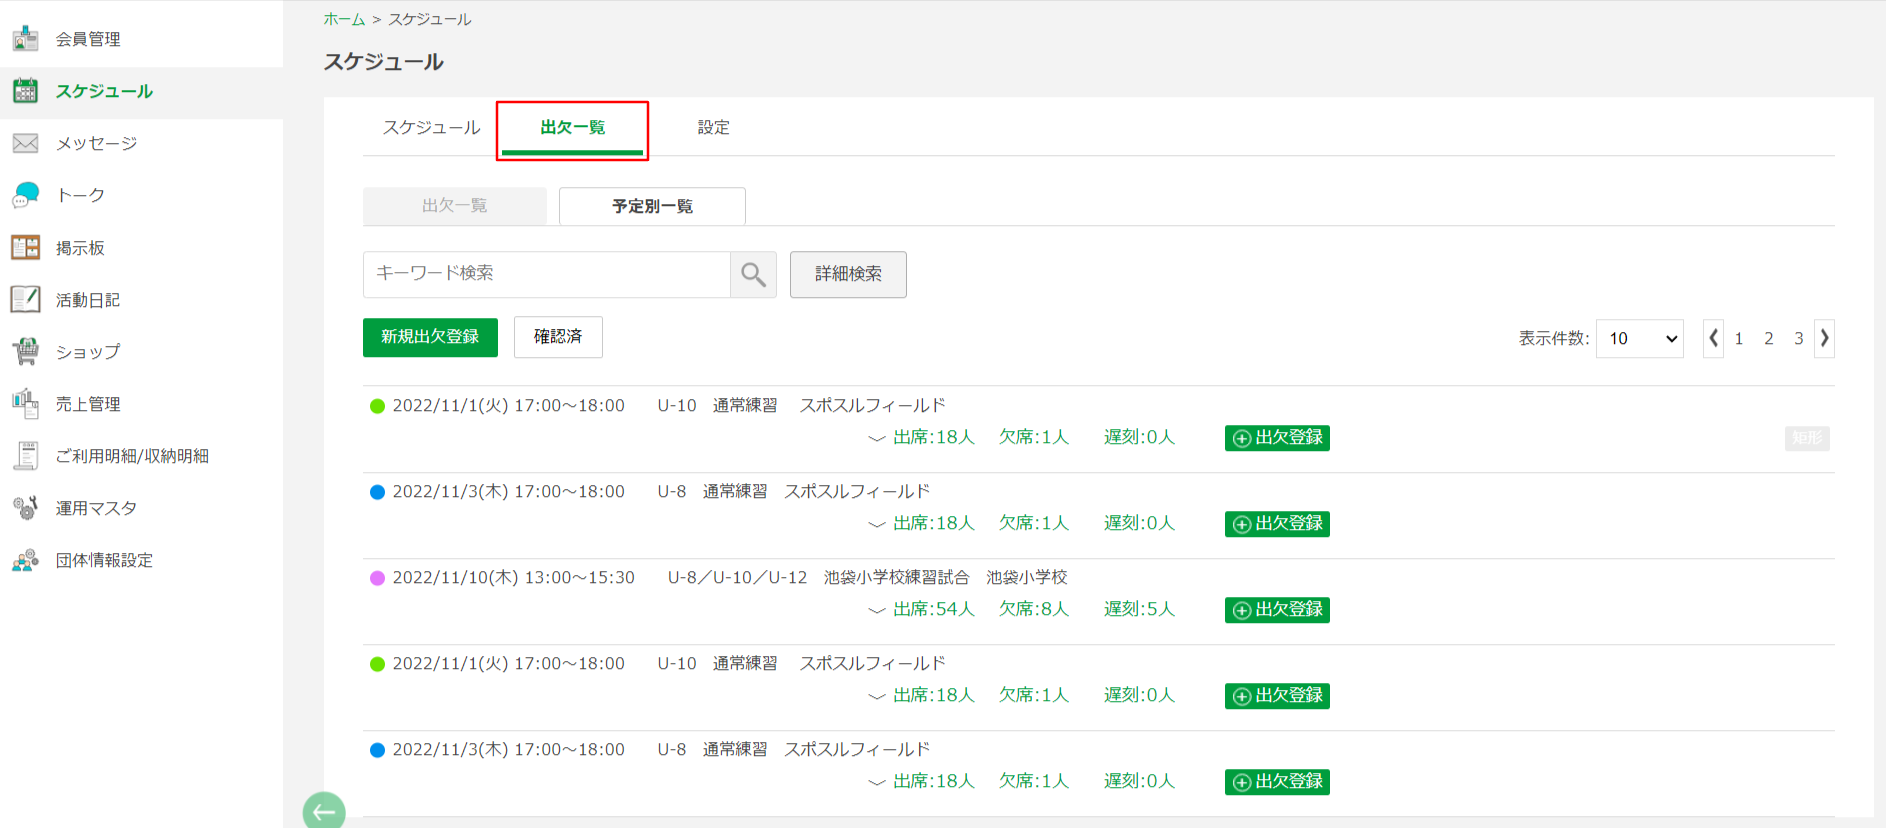Viewport: 1886px width, 828px height.
Task: Go to previous page with left chevron
Action: point(1713,338)
